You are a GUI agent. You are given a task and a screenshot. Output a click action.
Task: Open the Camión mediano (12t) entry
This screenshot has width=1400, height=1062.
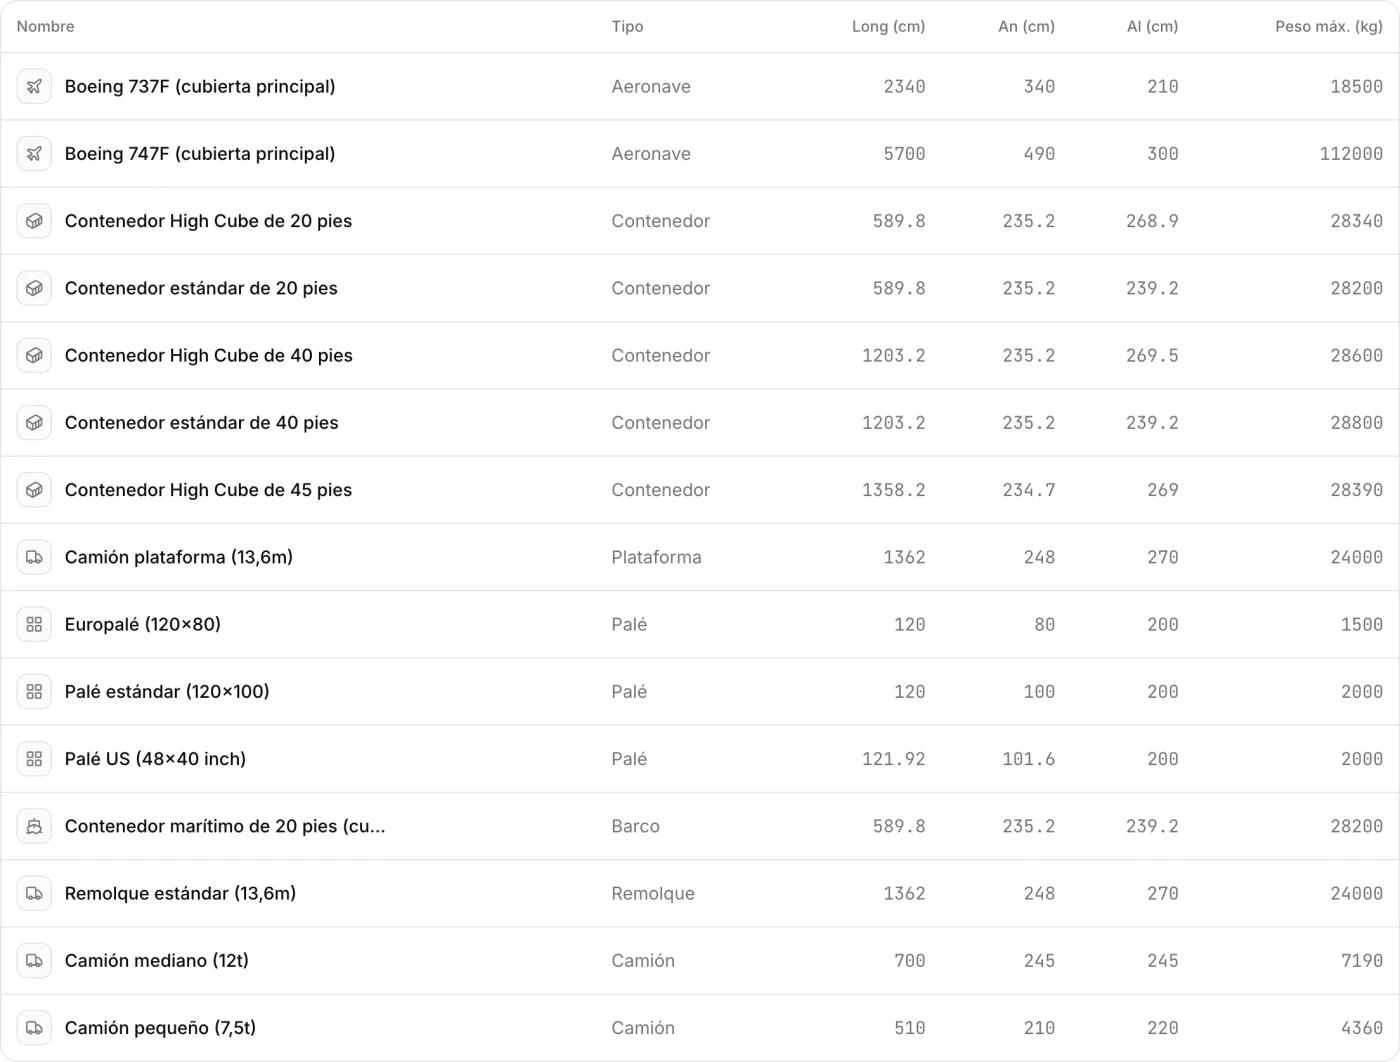pos(700,960)
